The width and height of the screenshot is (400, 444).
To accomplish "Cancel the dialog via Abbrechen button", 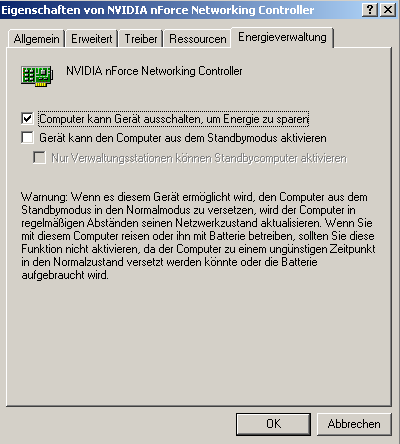I will click(x=354, y=424).
